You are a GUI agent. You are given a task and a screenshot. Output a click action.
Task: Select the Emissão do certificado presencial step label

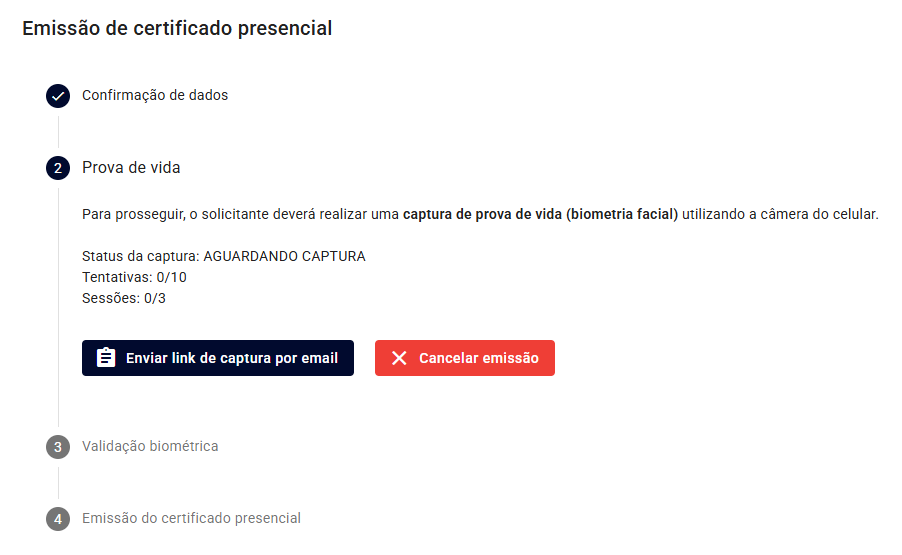(x=192, y=518)
